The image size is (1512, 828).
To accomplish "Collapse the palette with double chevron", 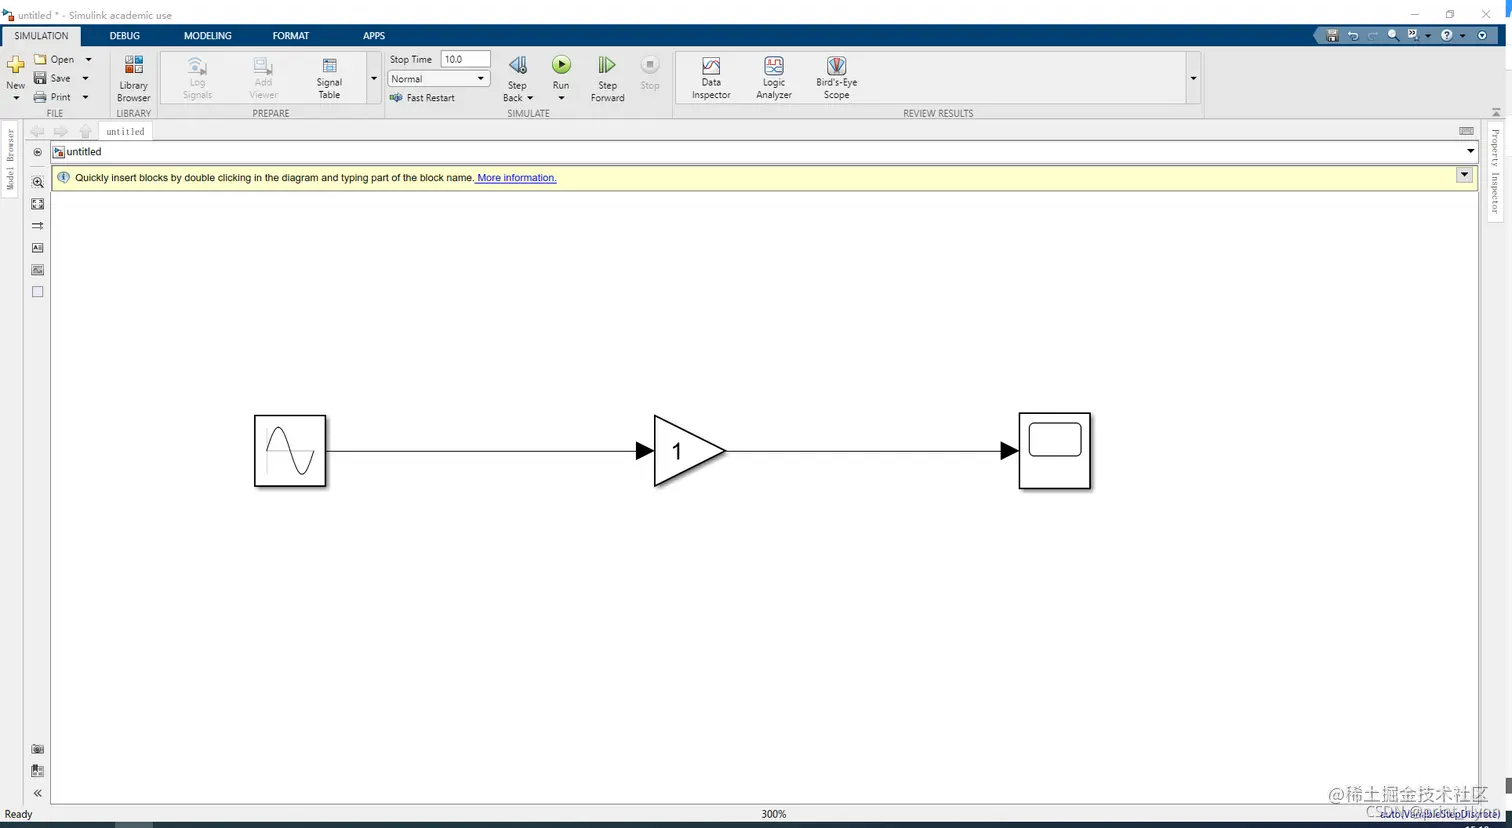I will (38, 793).
